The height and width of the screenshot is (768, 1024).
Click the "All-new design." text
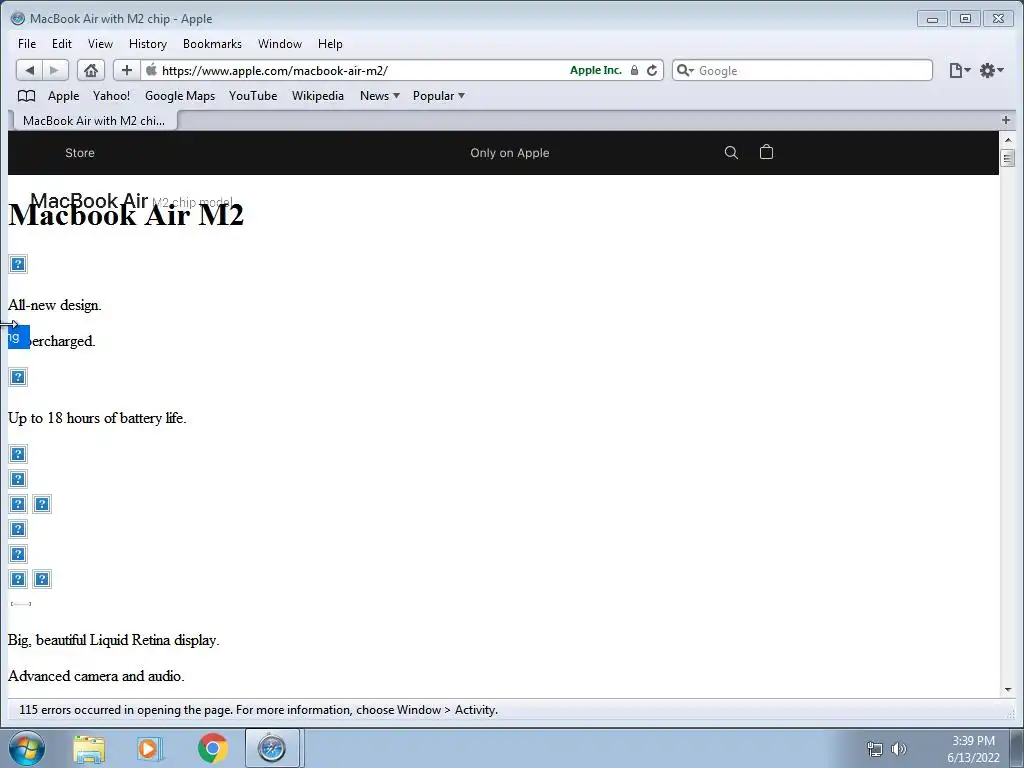[54, 305]
